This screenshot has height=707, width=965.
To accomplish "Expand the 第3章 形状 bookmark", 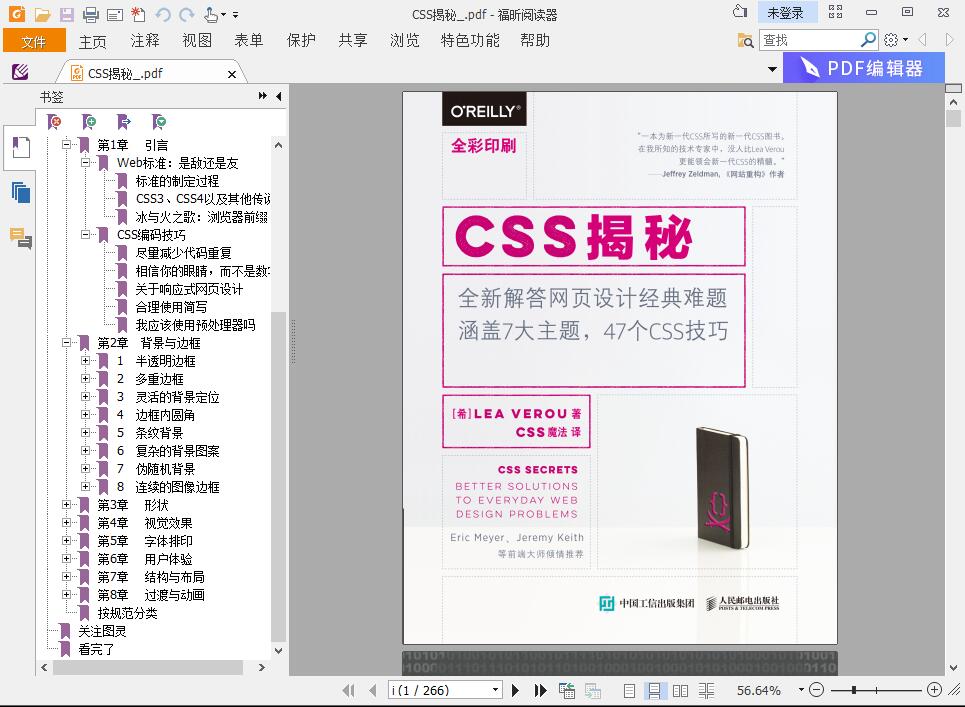I will (x=66, y=505).
